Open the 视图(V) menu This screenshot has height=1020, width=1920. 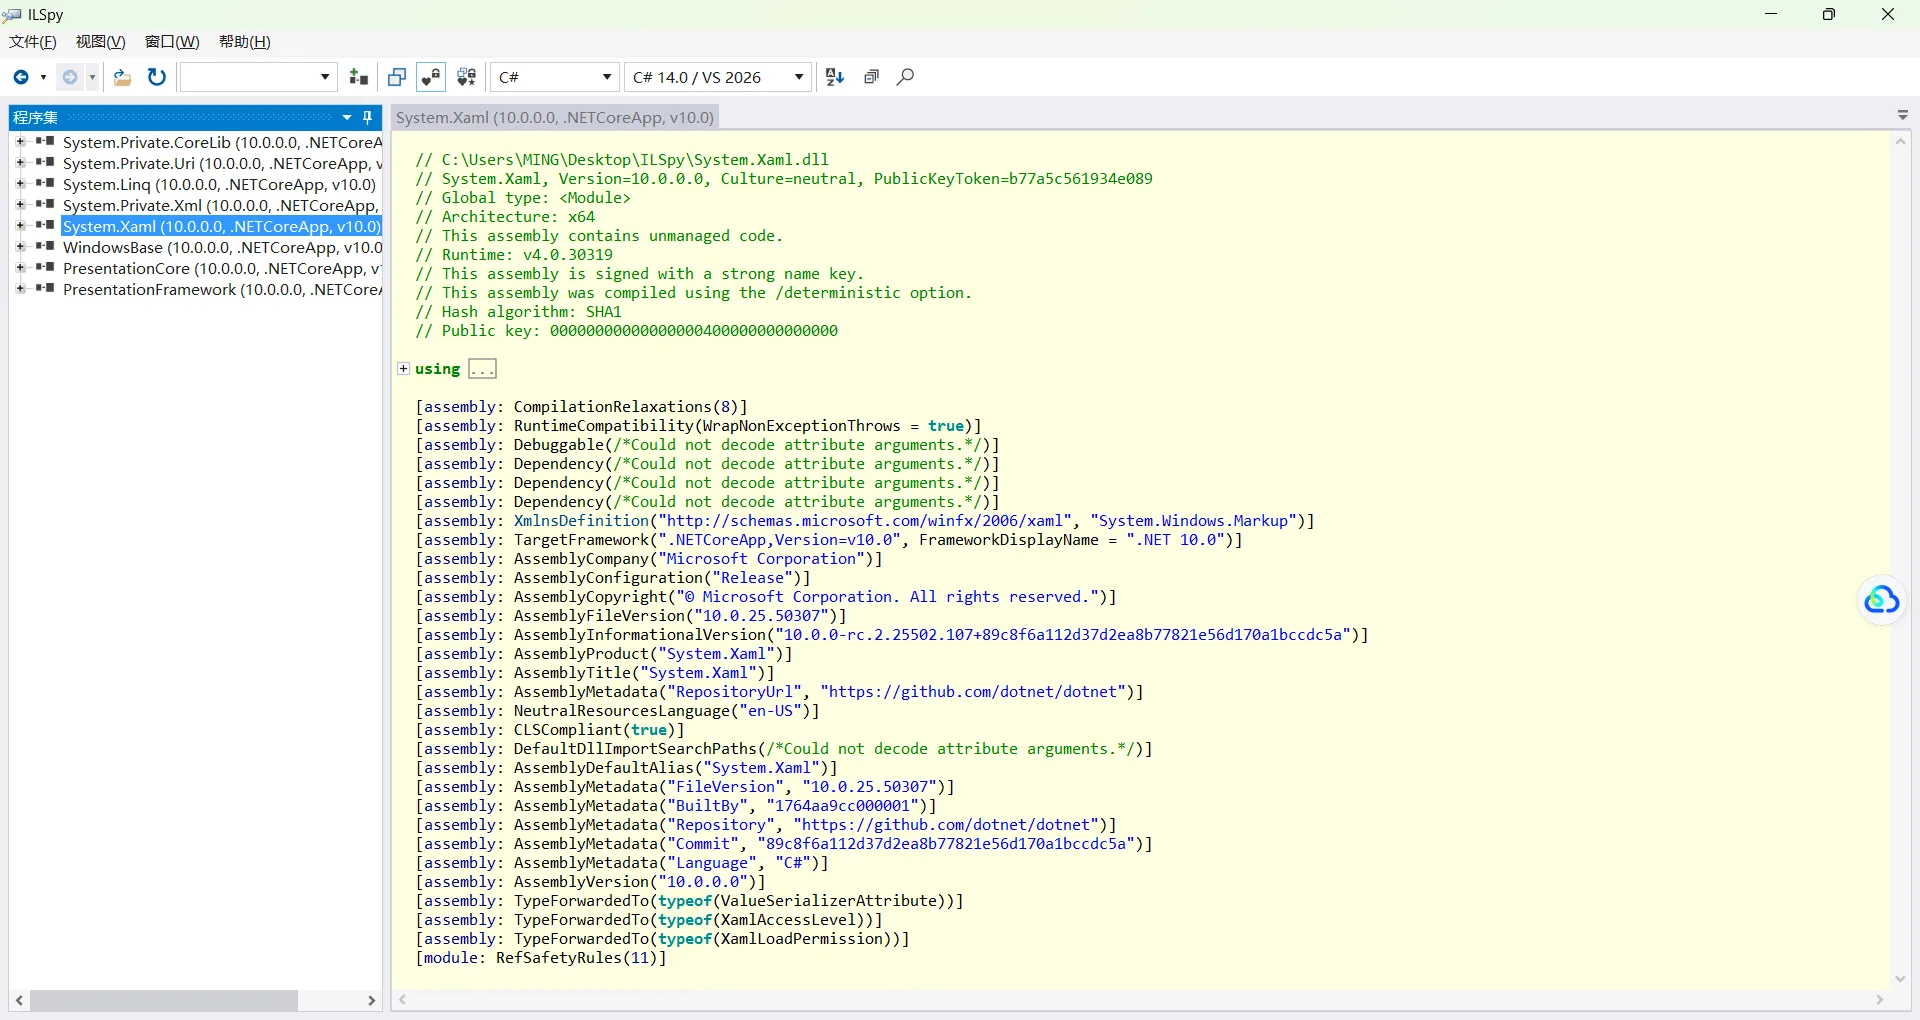click(100, 42)
